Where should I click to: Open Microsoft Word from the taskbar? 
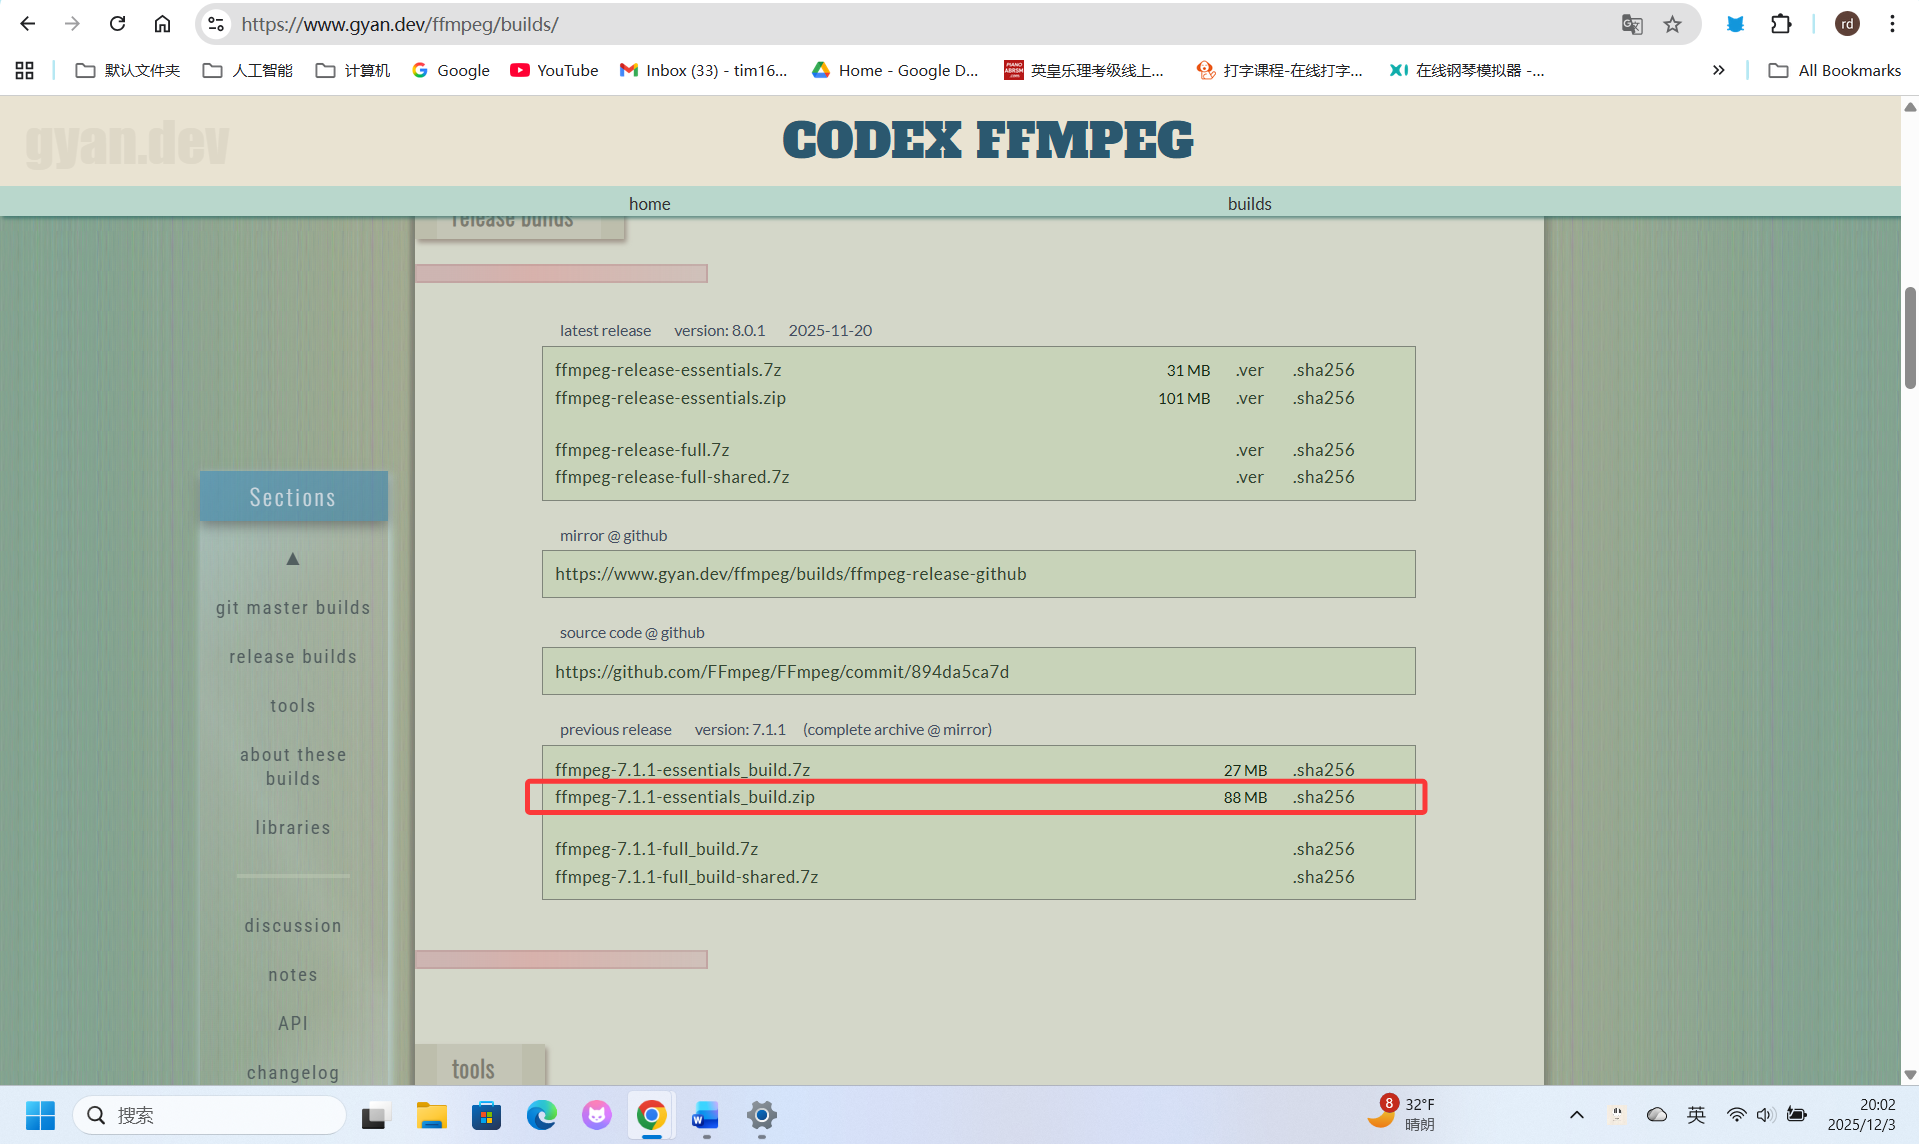coord(706,1115)
